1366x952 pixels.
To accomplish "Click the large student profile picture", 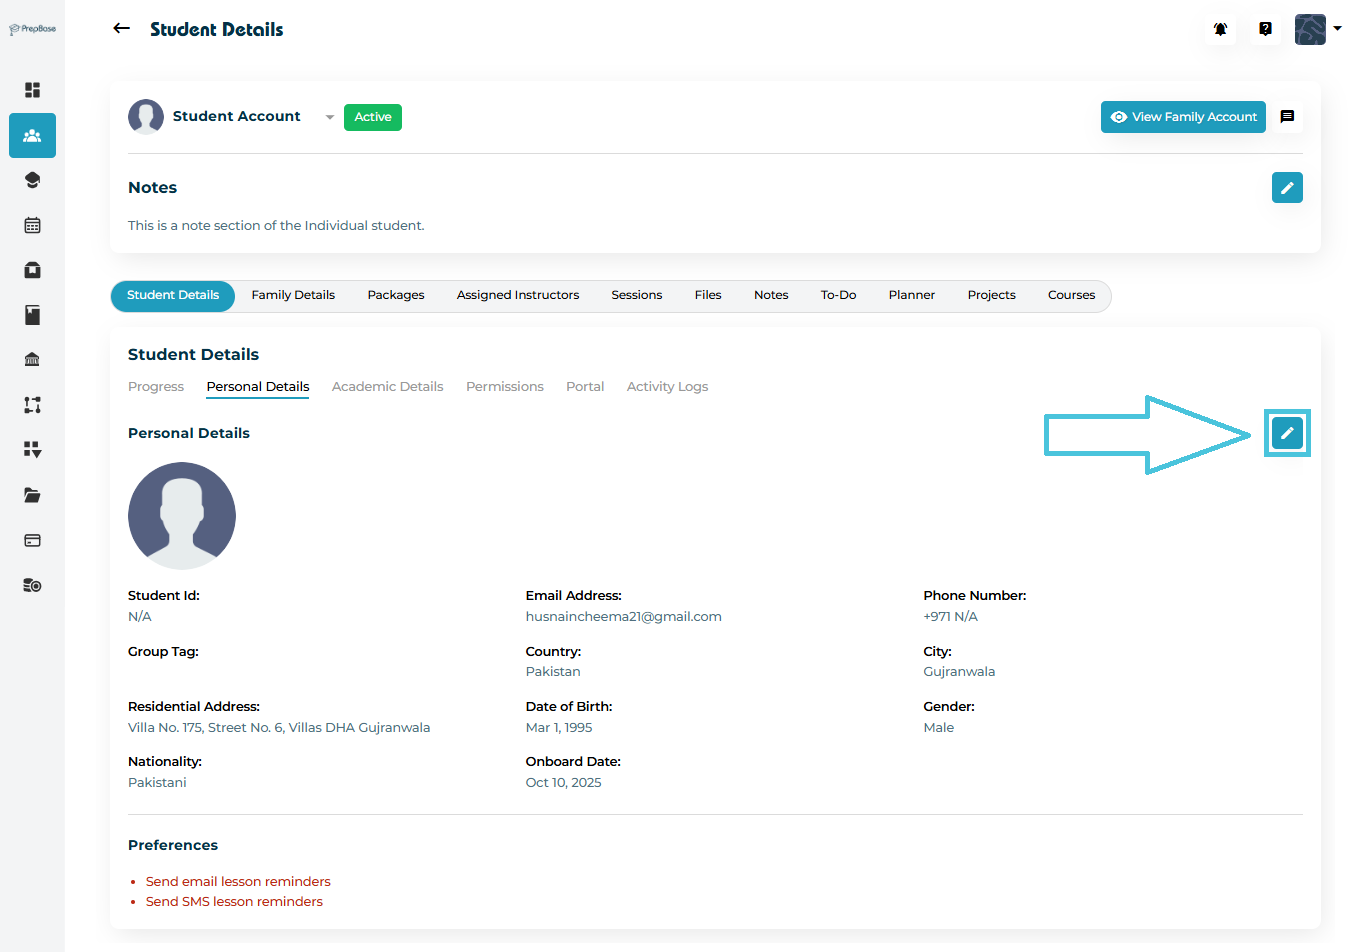I will point(182,516).
